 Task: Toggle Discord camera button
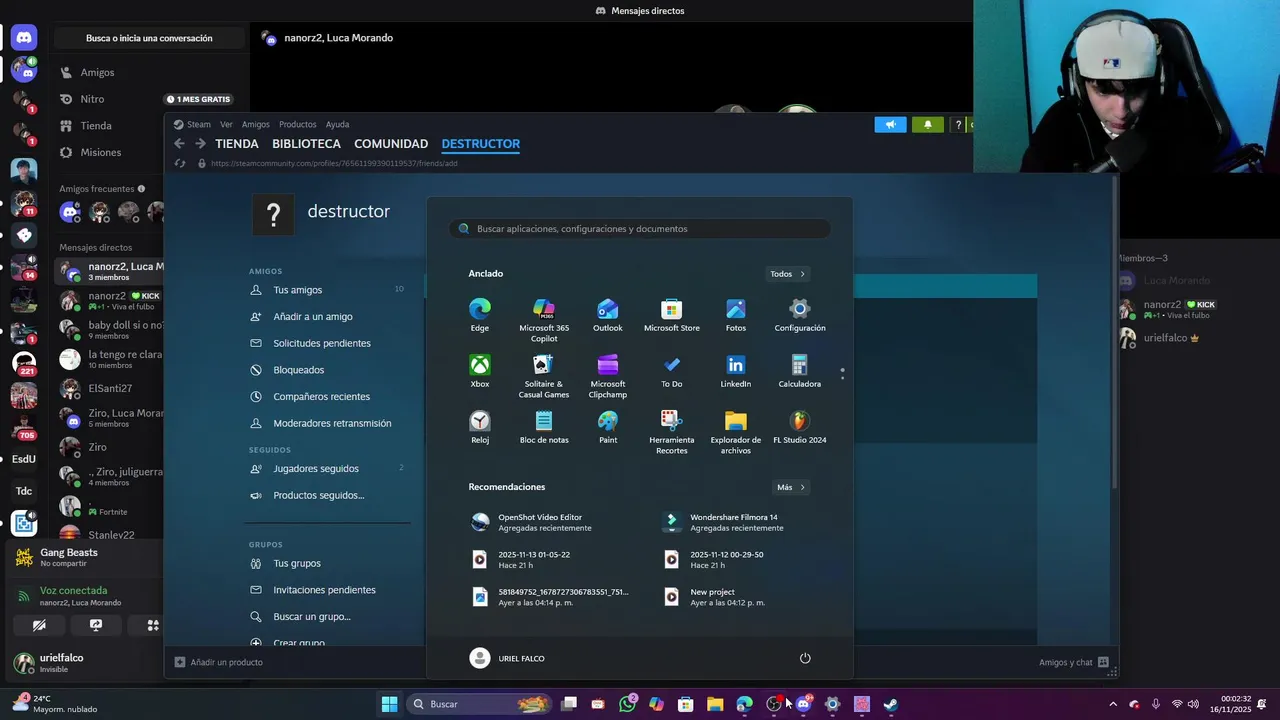(39, 625)
